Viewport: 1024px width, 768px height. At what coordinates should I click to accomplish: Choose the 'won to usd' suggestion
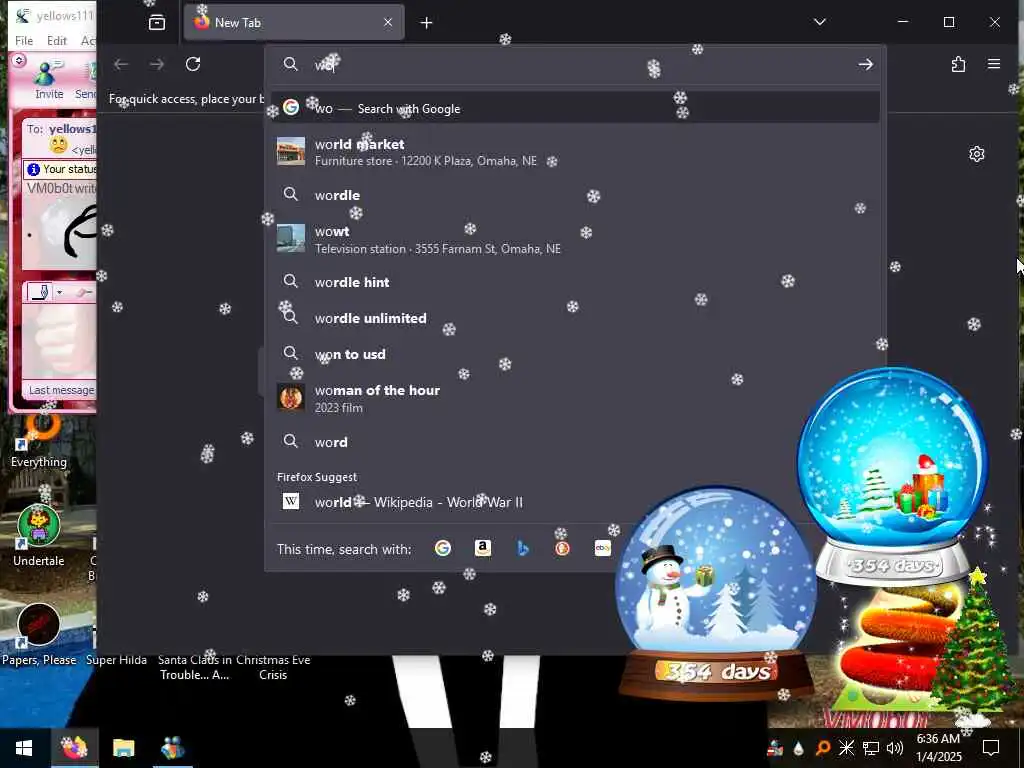click(575, 354)
